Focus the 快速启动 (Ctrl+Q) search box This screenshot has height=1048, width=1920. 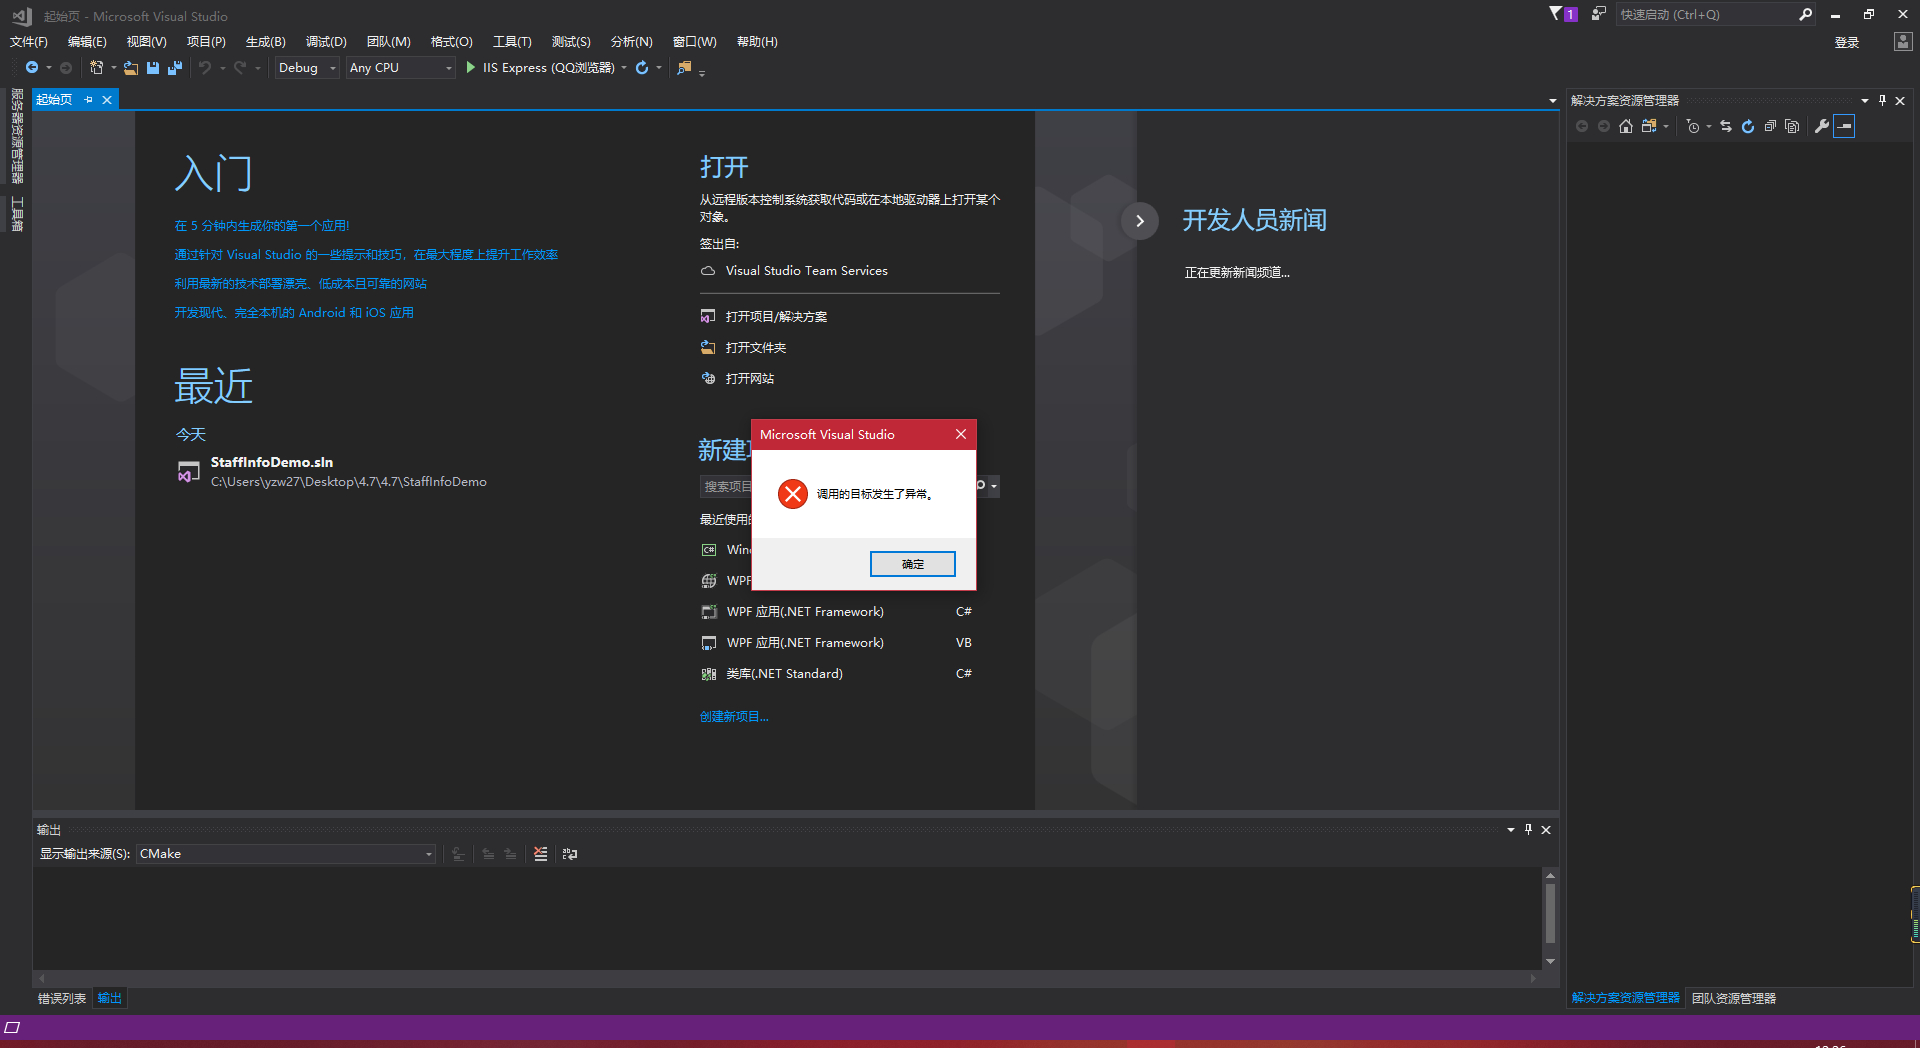[1705, 14]
